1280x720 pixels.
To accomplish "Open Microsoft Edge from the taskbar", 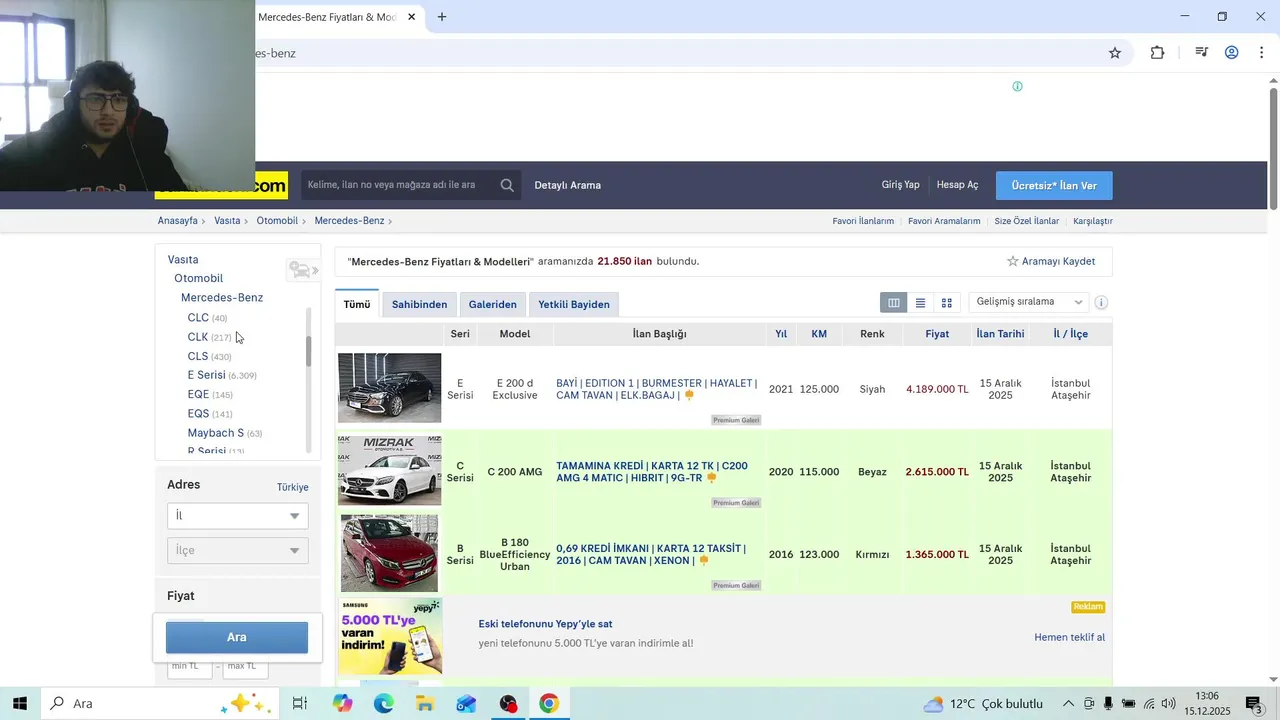I will tap(384, 704).
